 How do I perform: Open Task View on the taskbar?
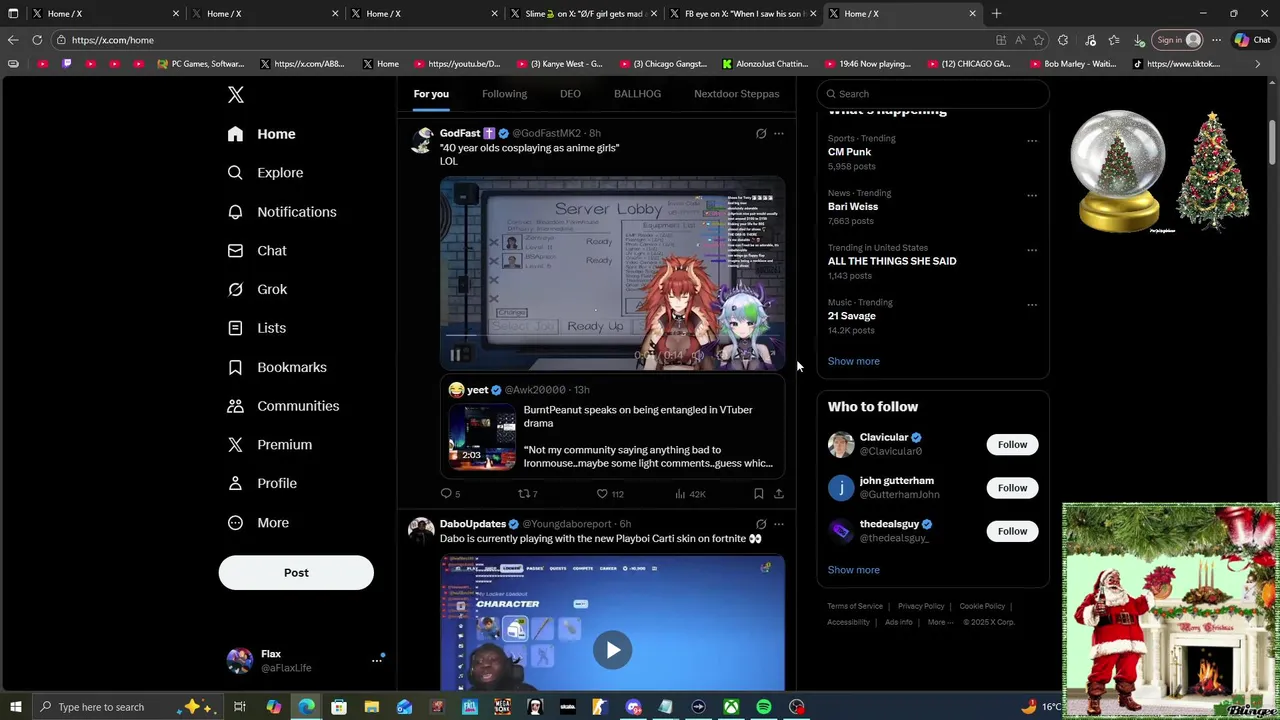pyautogui.click(x=240, y=707)
